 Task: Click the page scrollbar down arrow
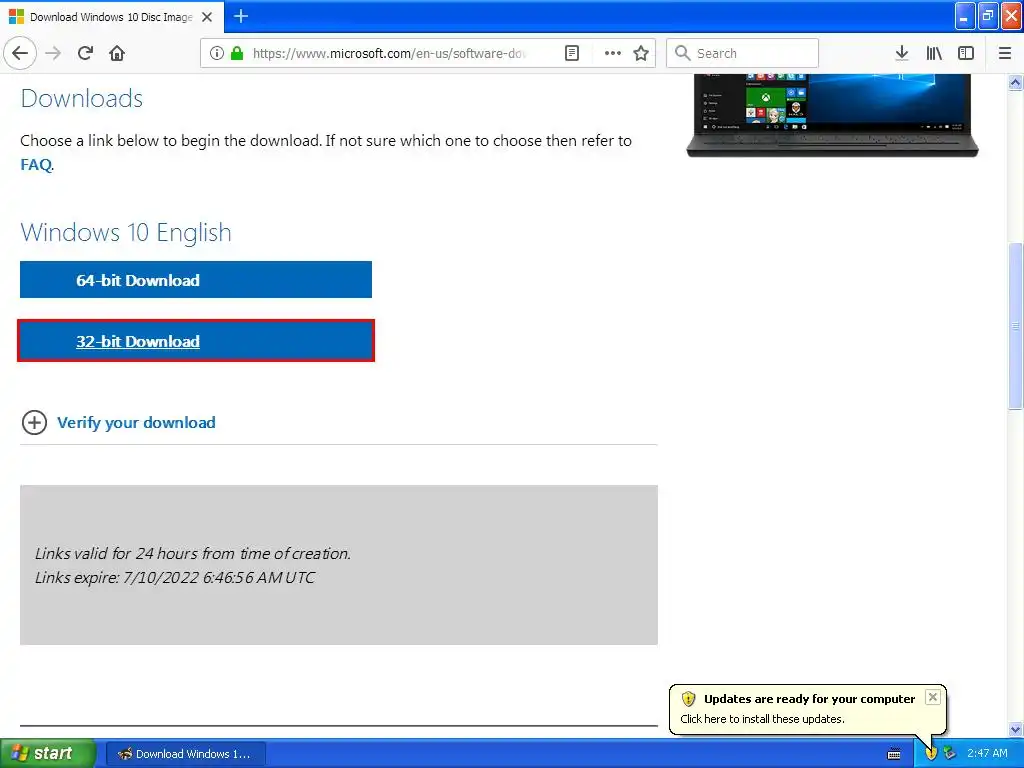coord(1015,729)
